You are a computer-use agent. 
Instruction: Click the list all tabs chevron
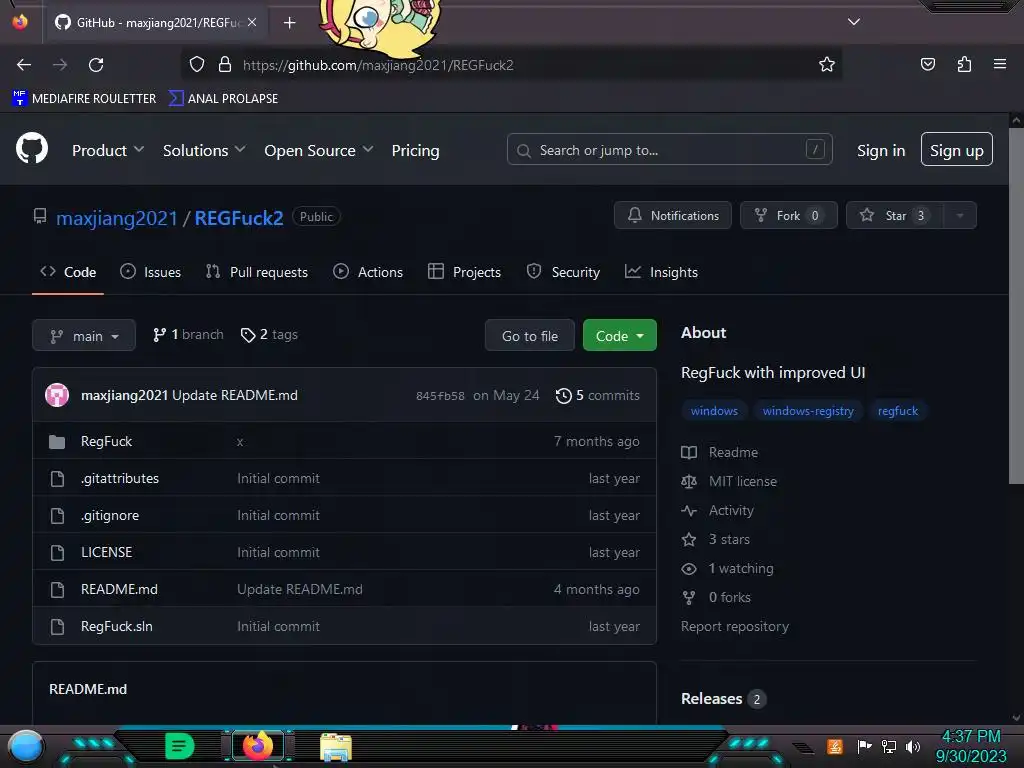point(854,22)
